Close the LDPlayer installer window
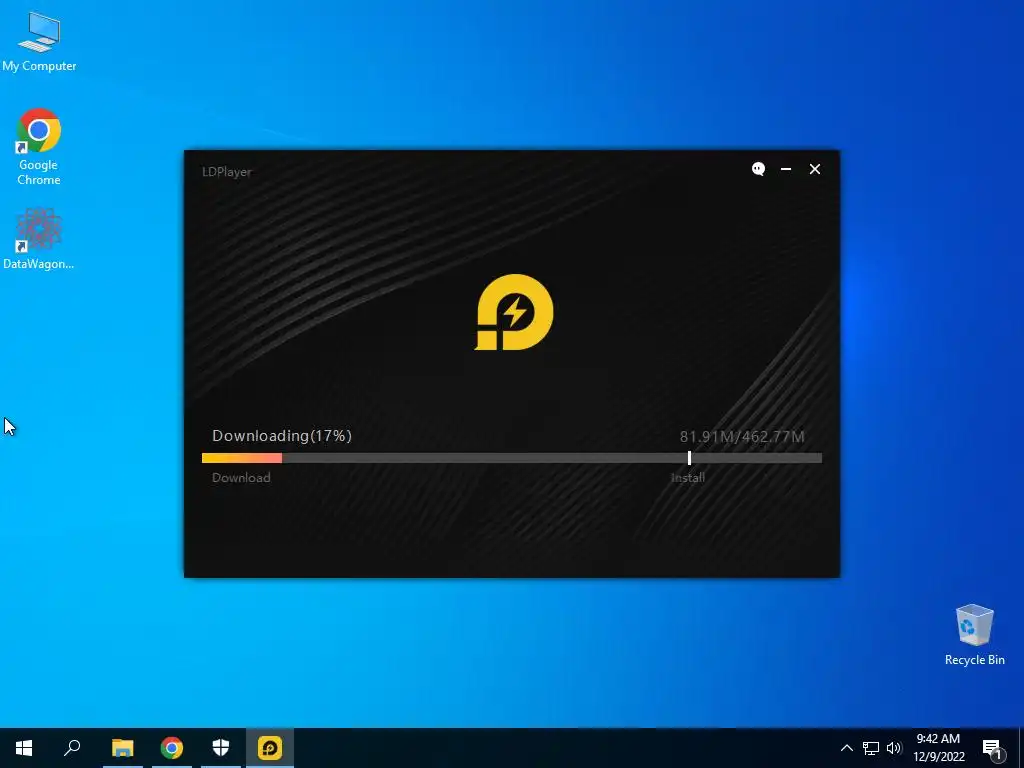The width and height of the screenshot is (1024, 768). (x=814, y=169)
